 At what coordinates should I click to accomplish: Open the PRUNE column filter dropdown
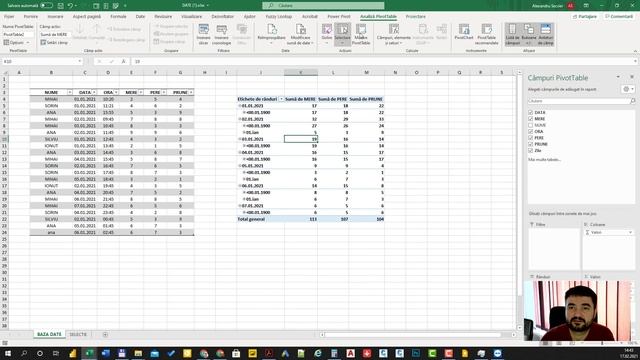[191, 93]
